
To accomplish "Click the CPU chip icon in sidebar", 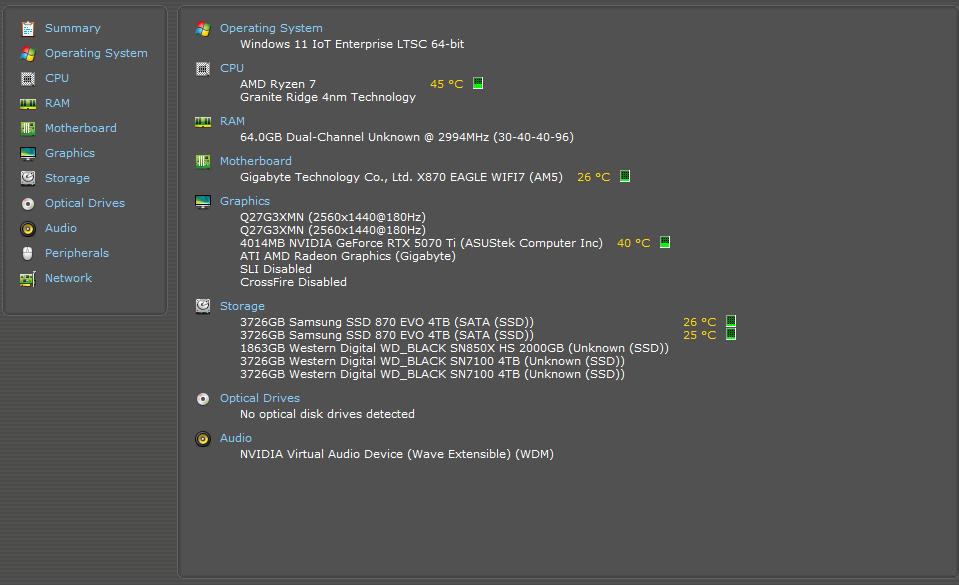I will [28, 78].
